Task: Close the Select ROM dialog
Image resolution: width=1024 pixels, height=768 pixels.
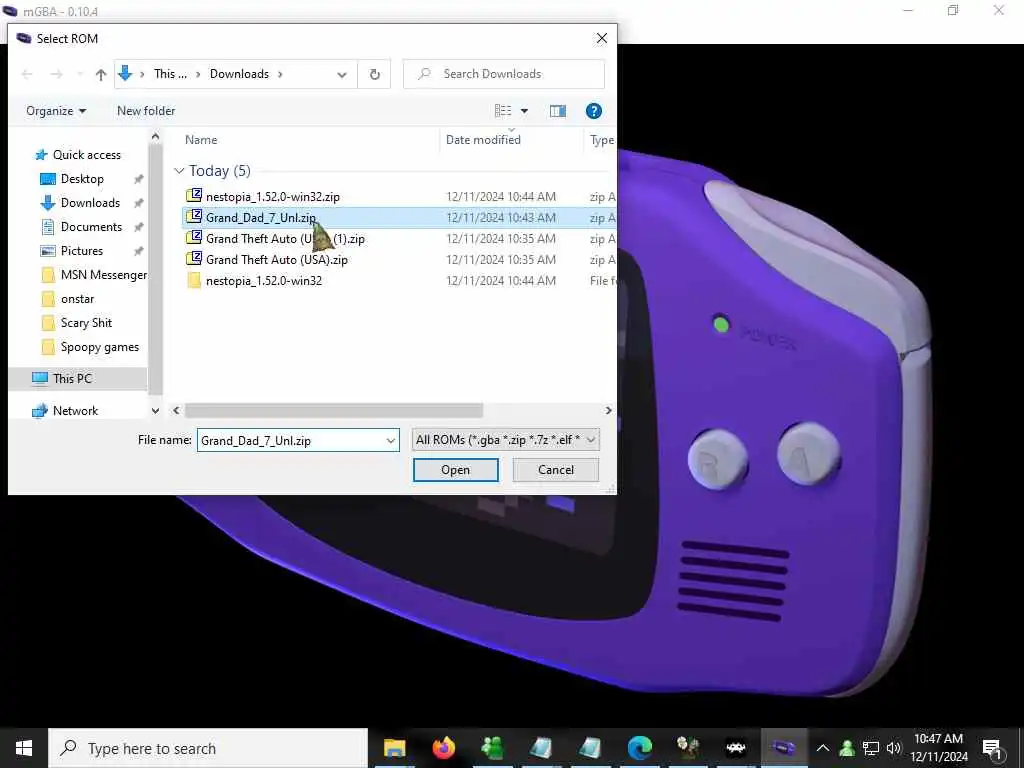Action: (x=601, y=39)
